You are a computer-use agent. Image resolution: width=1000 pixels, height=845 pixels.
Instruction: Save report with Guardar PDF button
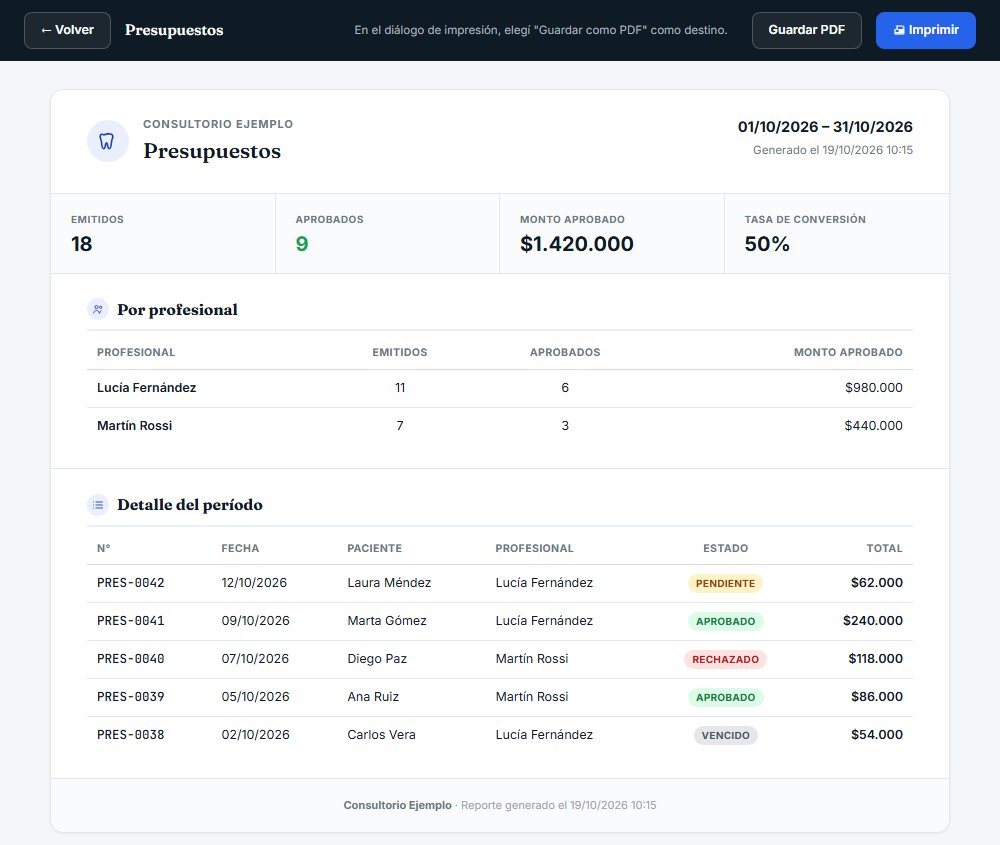(x=806, y=30)
